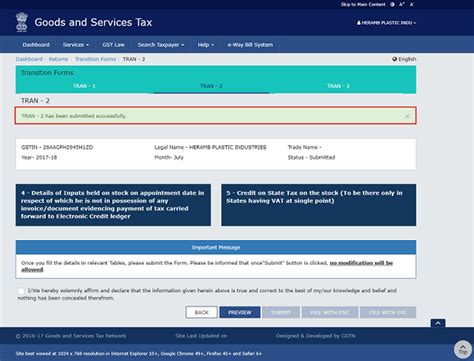Click the Status - Submitted text
The image size is (474, 361).
pyautogui.click(x=311, y=157)
